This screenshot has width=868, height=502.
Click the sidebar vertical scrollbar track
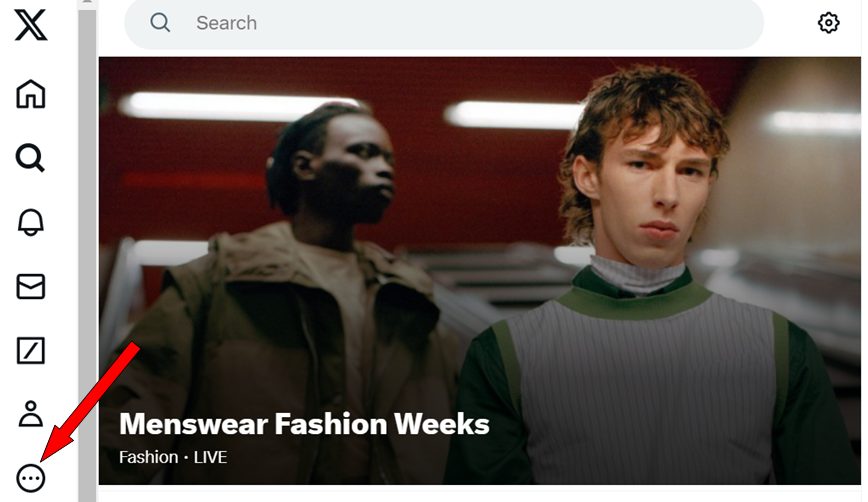pyautogui.click(x=87, y=255)
